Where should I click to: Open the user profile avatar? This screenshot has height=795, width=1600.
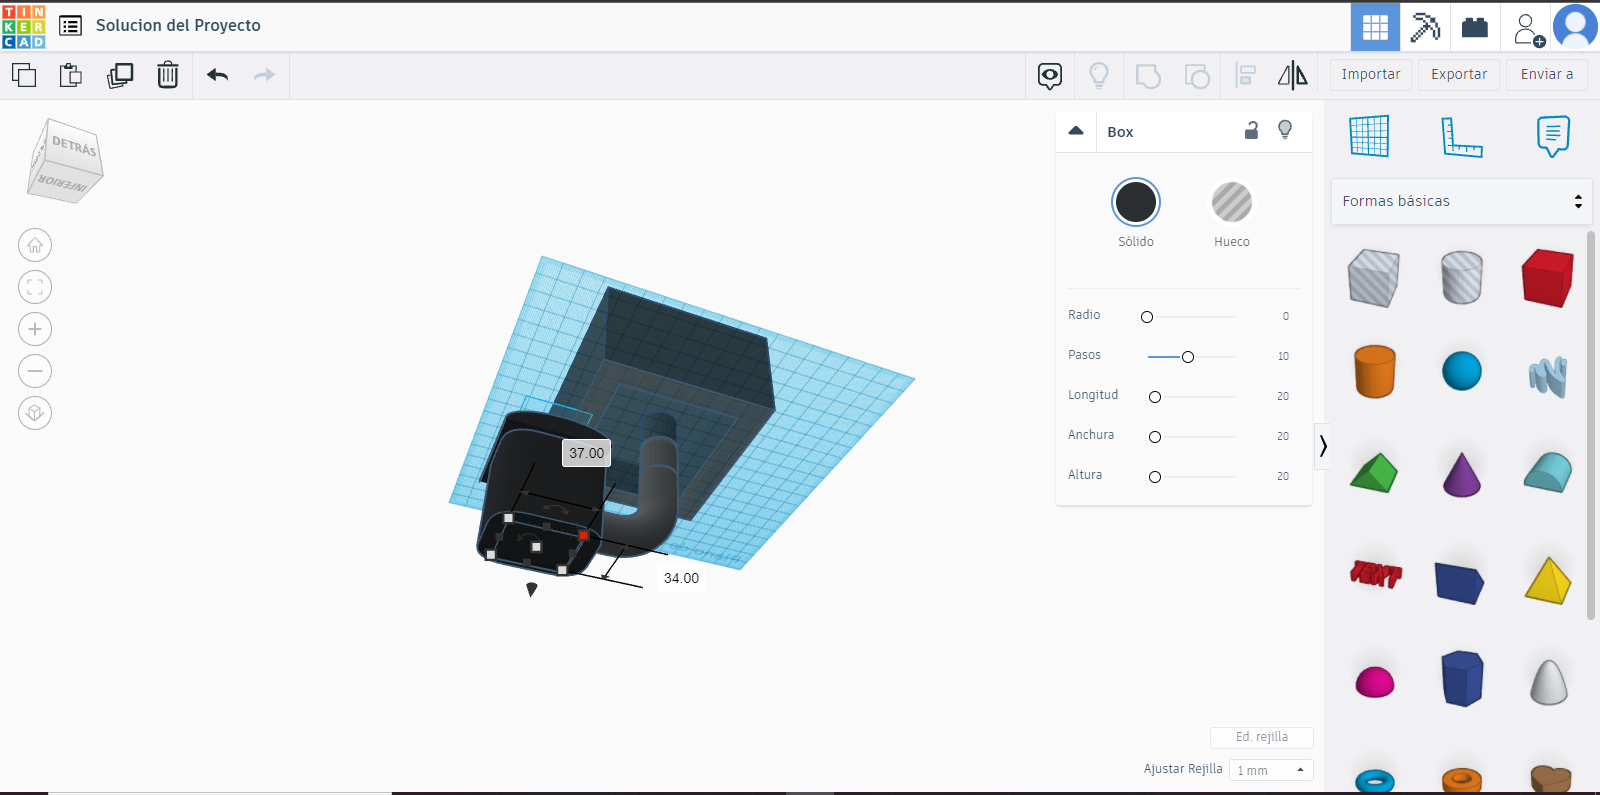pos(1575,27)
